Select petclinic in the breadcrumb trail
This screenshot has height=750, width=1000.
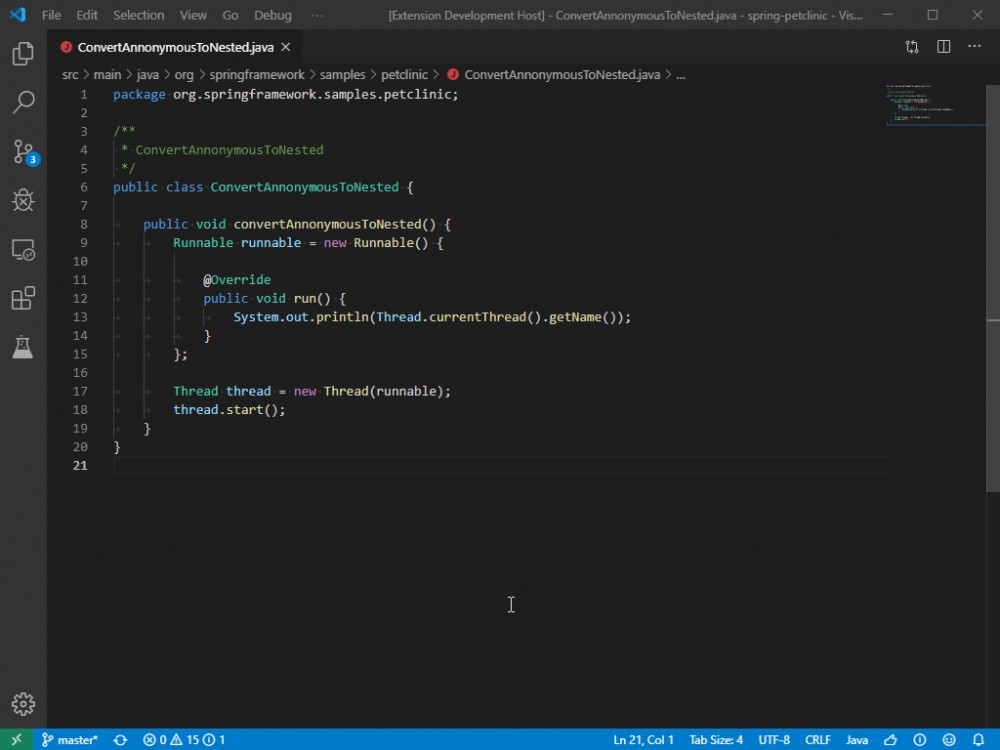405,74
